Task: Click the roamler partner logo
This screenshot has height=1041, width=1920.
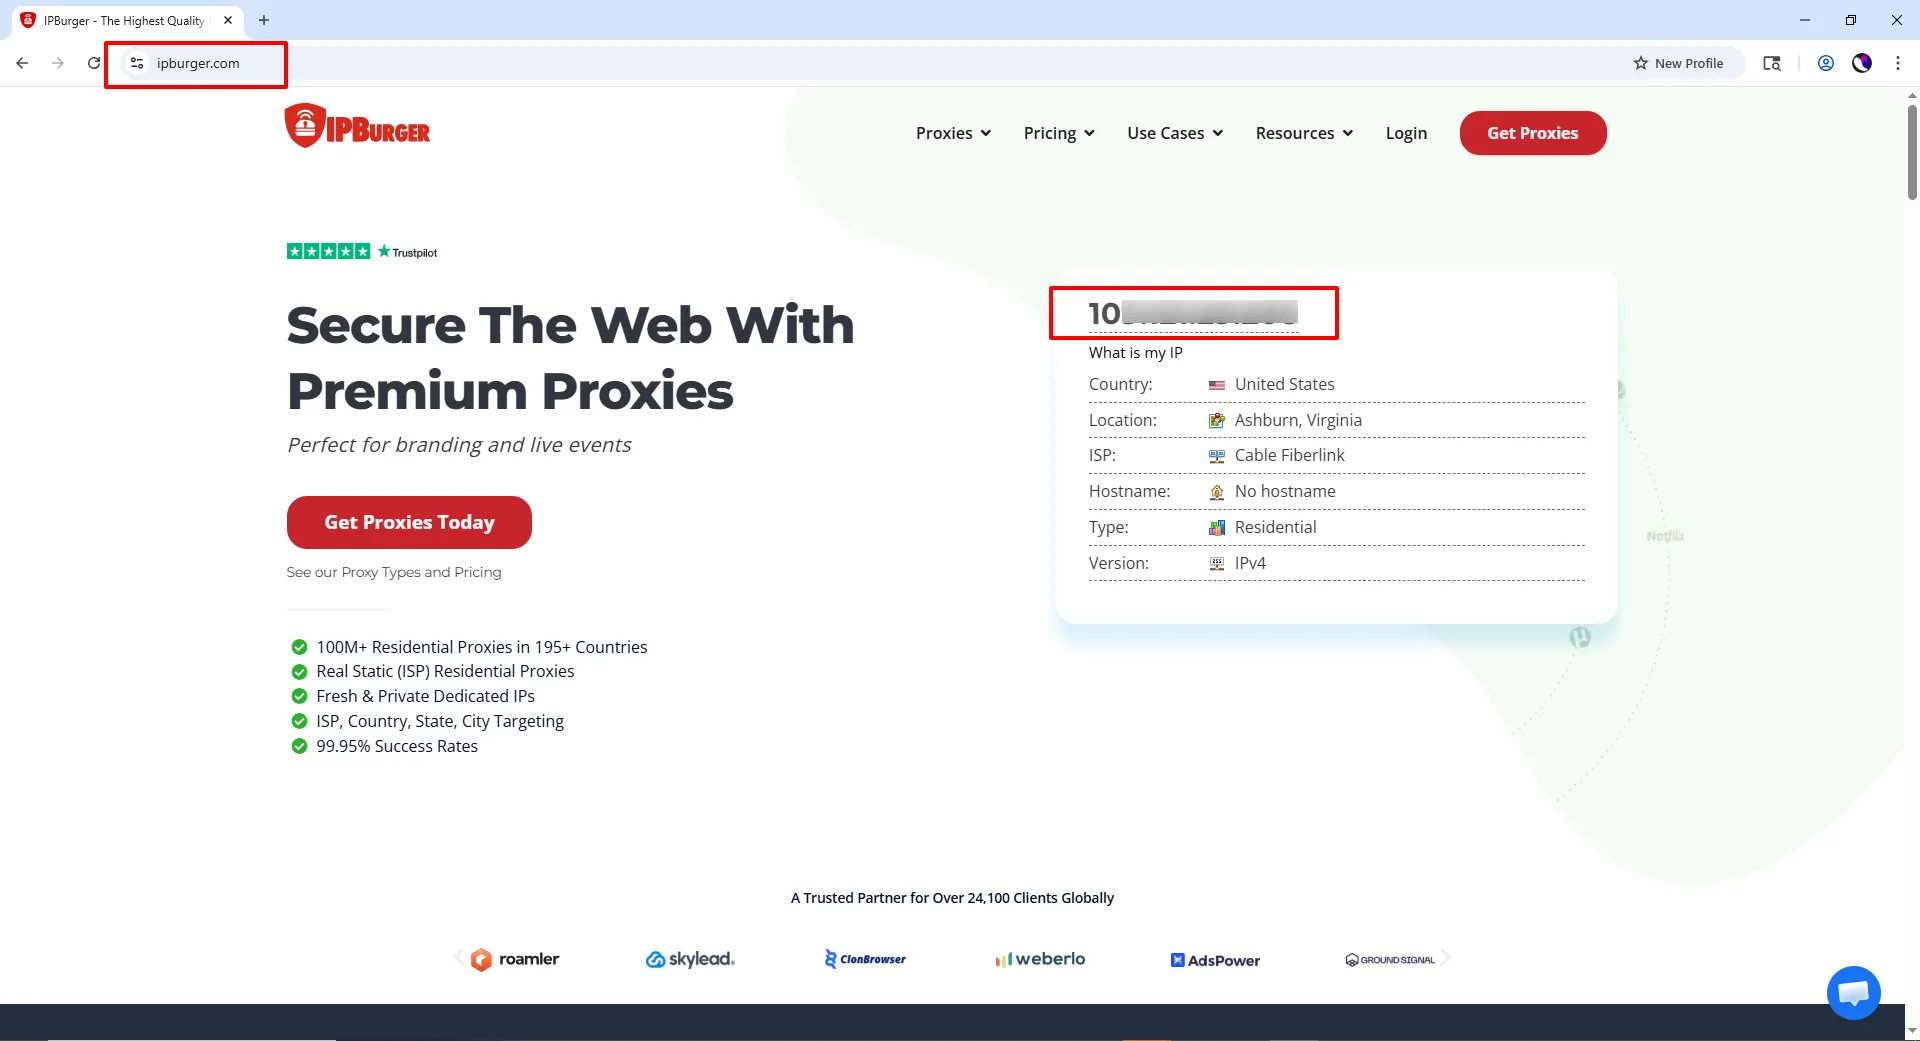Action: pos(515,959)
